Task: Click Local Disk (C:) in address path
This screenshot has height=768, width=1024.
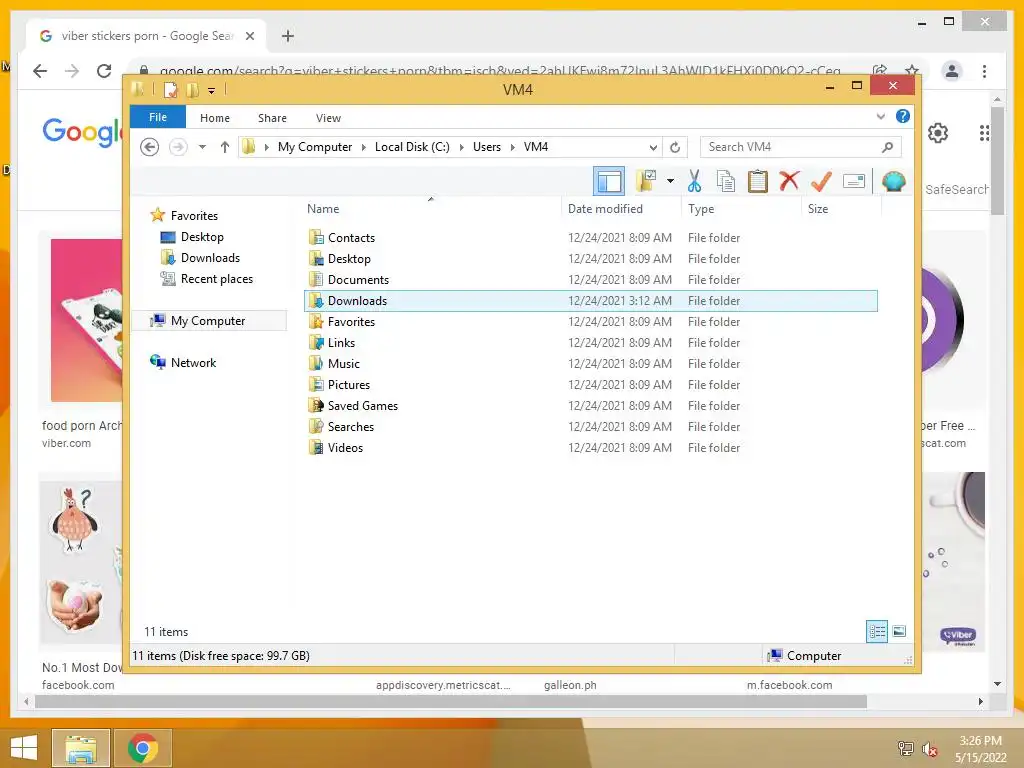Action: click(x=412, y=147)
